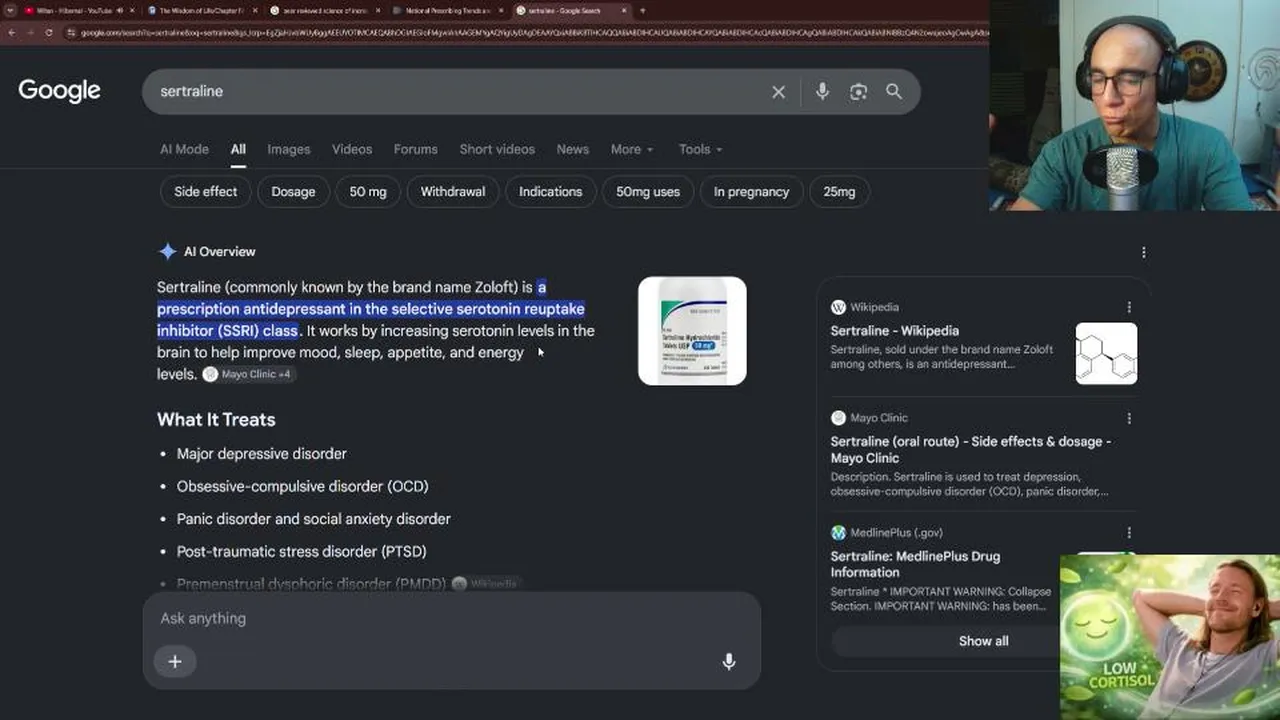Switch to the National Prescribing Trends tab

point(449,11)
